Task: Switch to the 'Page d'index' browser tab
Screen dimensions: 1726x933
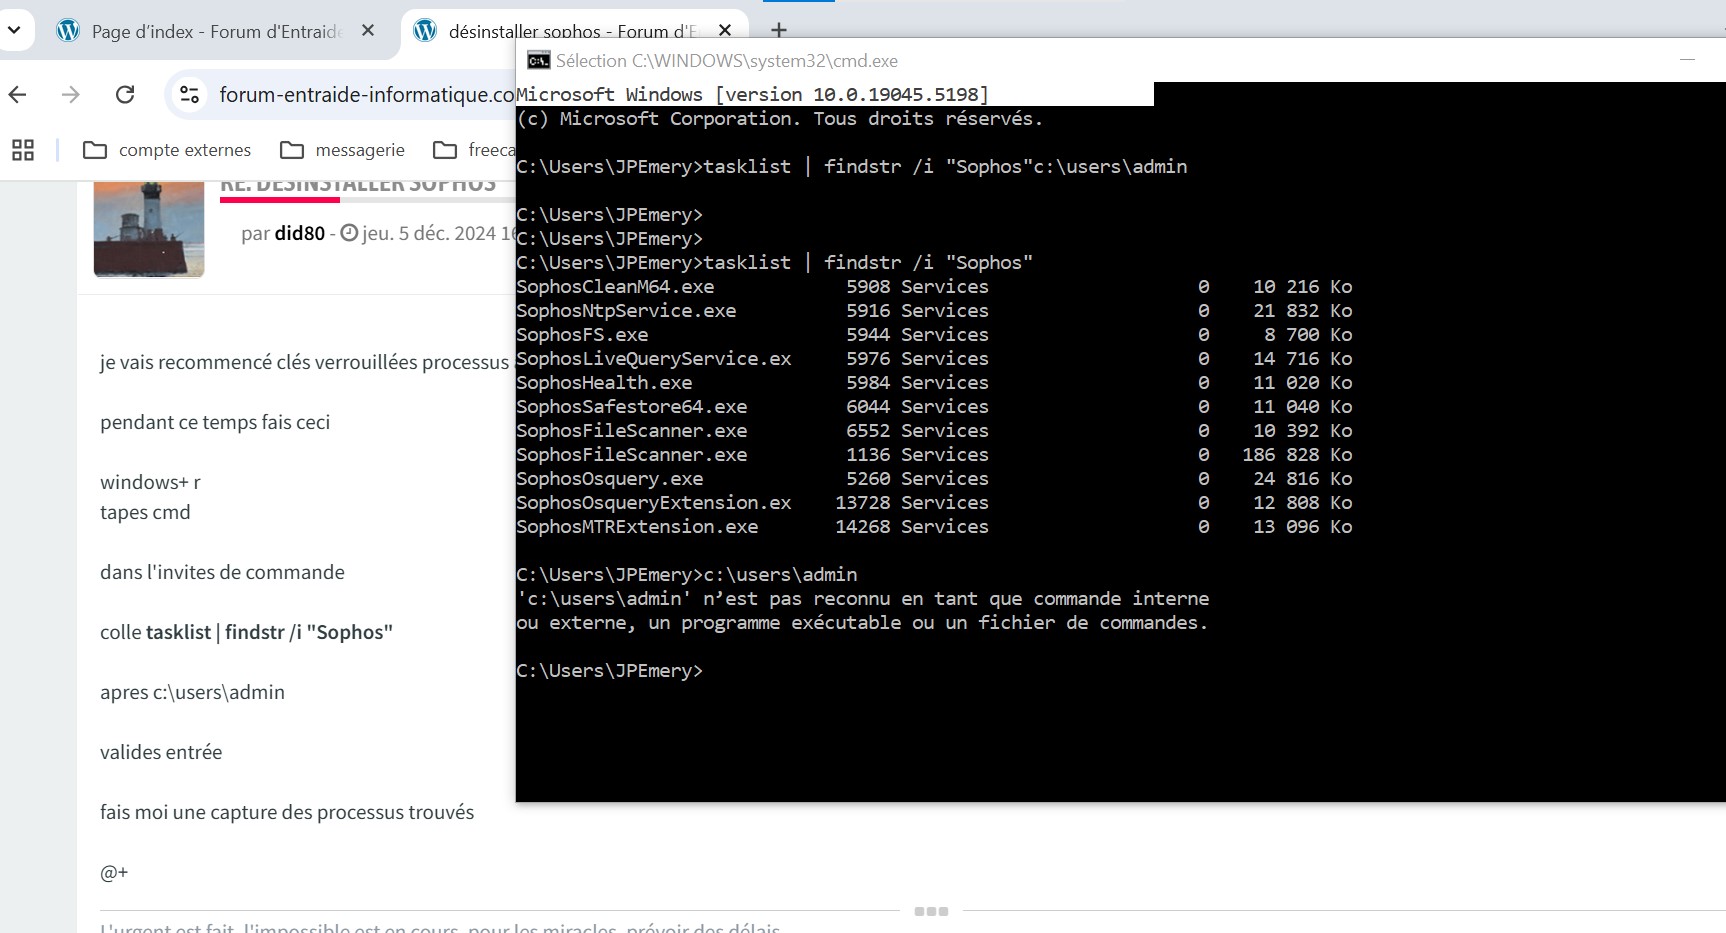Action: coord(217,31)
